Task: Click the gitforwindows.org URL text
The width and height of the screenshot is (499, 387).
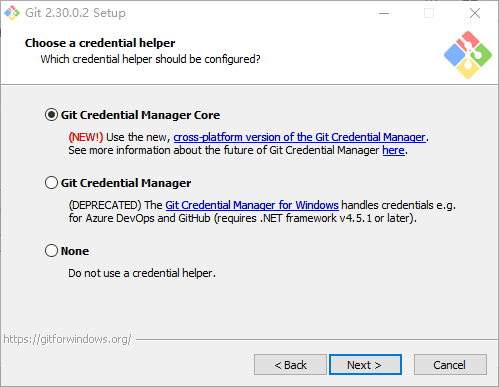Action: [68, 339]
